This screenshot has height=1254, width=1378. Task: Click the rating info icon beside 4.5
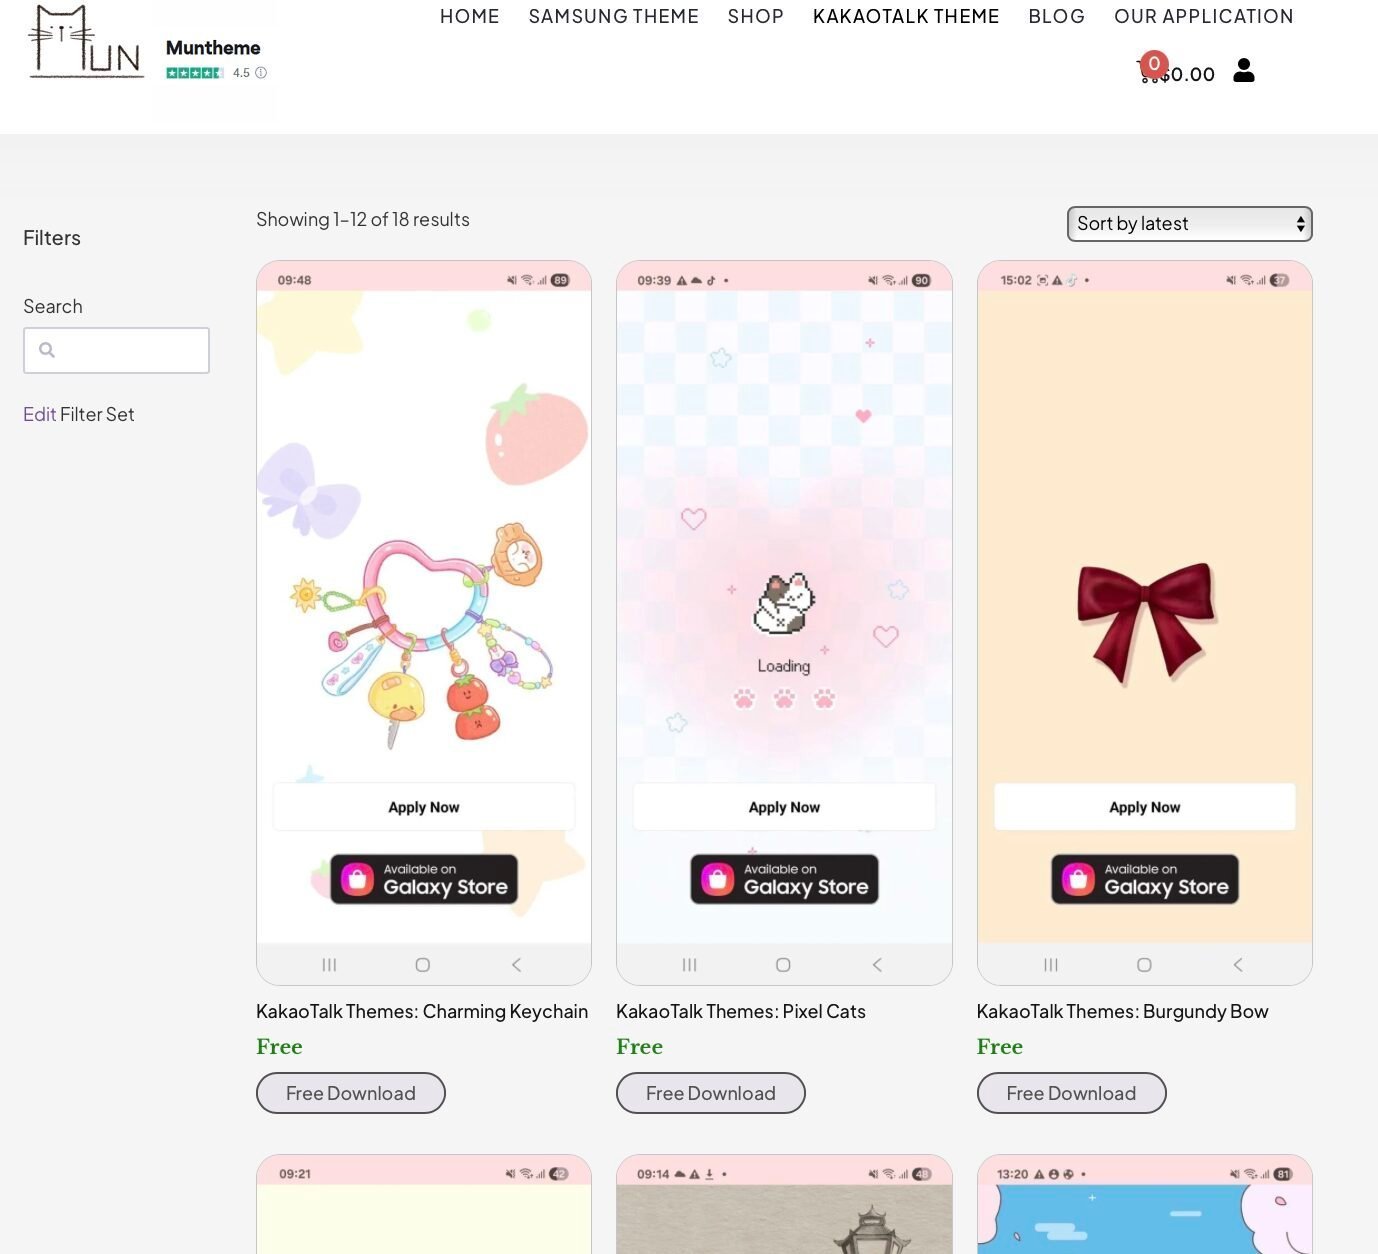pyautogui.click(x=261, y=73)
